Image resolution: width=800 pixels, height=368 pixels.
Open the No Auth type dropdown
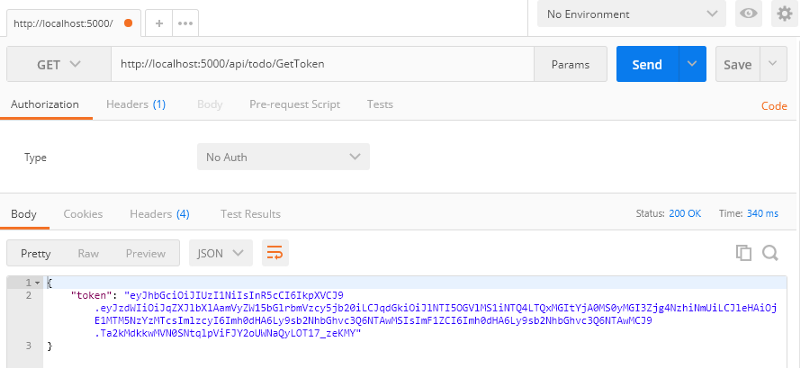coord(283,157)
